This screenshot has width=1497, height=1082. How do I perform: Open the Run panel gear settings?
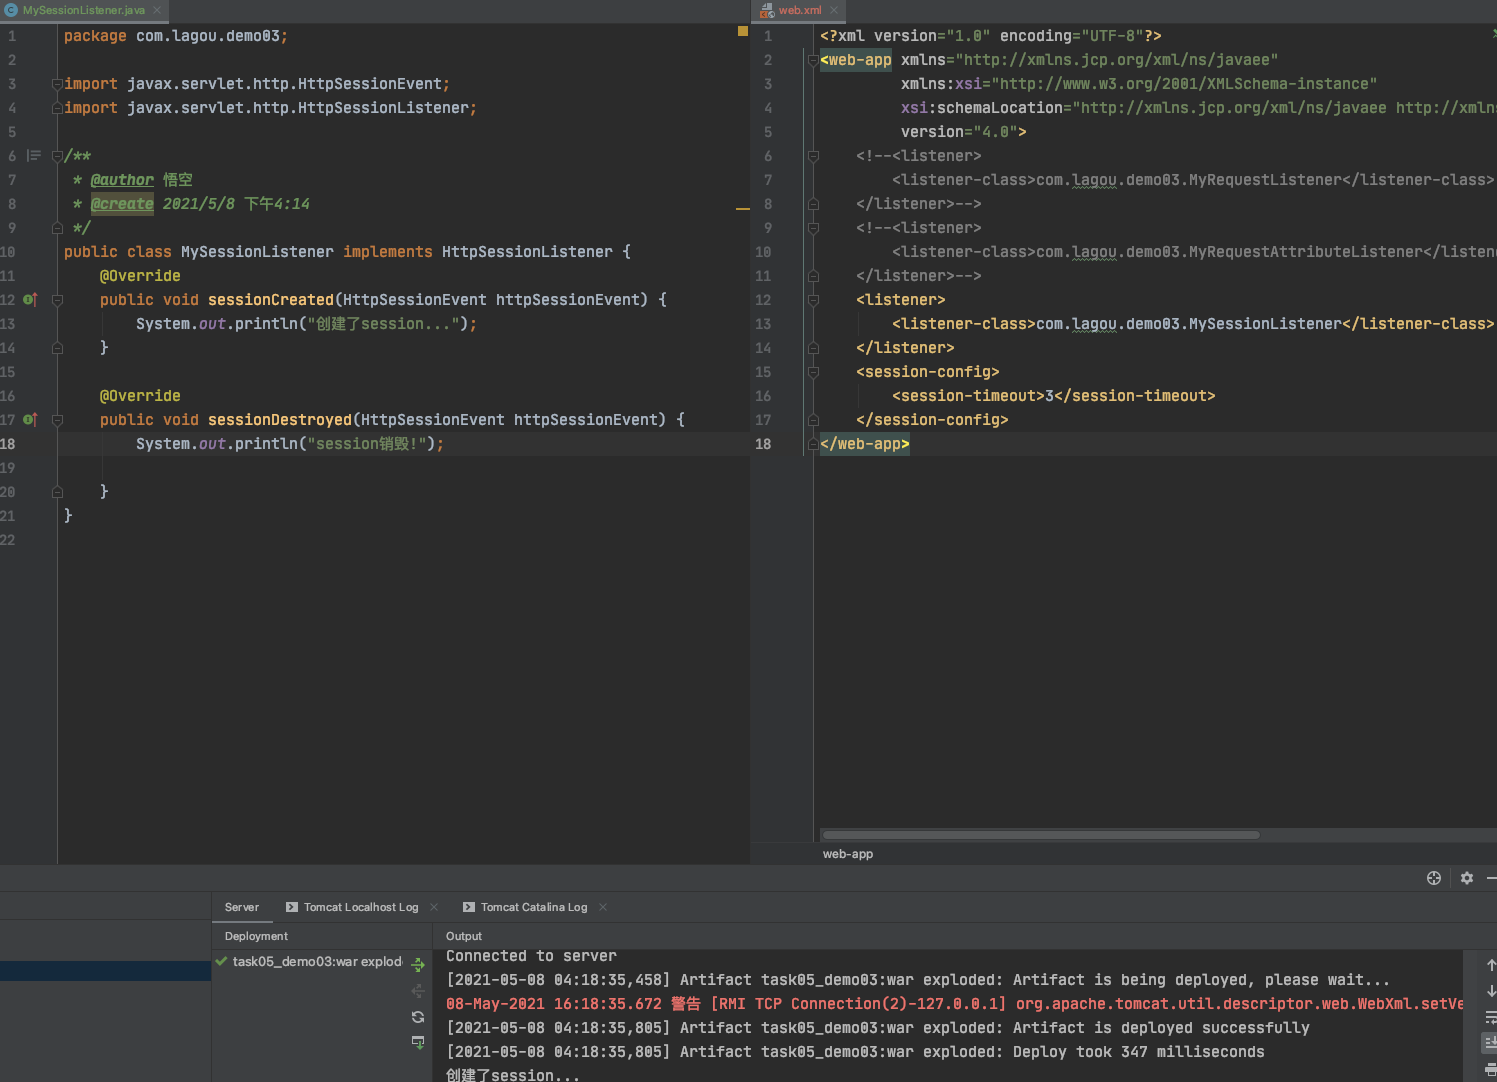pyautogui.click(x=1467, y=878)
